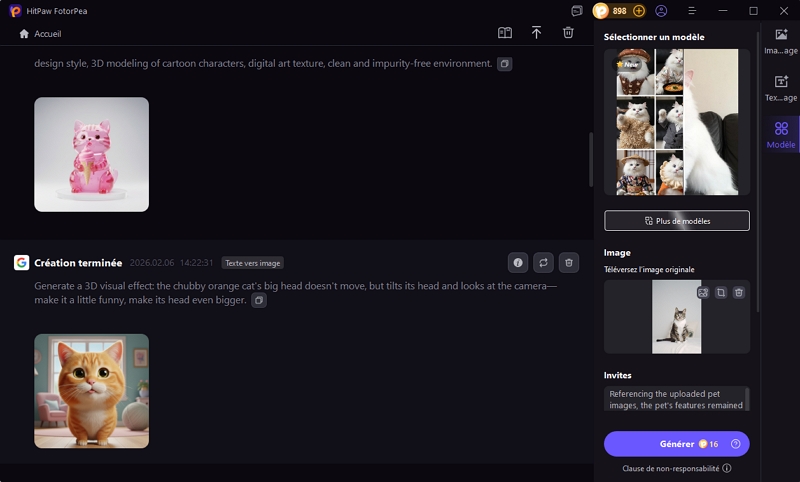800x482 pixels.
Task: Delete the orange cat creation entry
Action: pos(568,263)
